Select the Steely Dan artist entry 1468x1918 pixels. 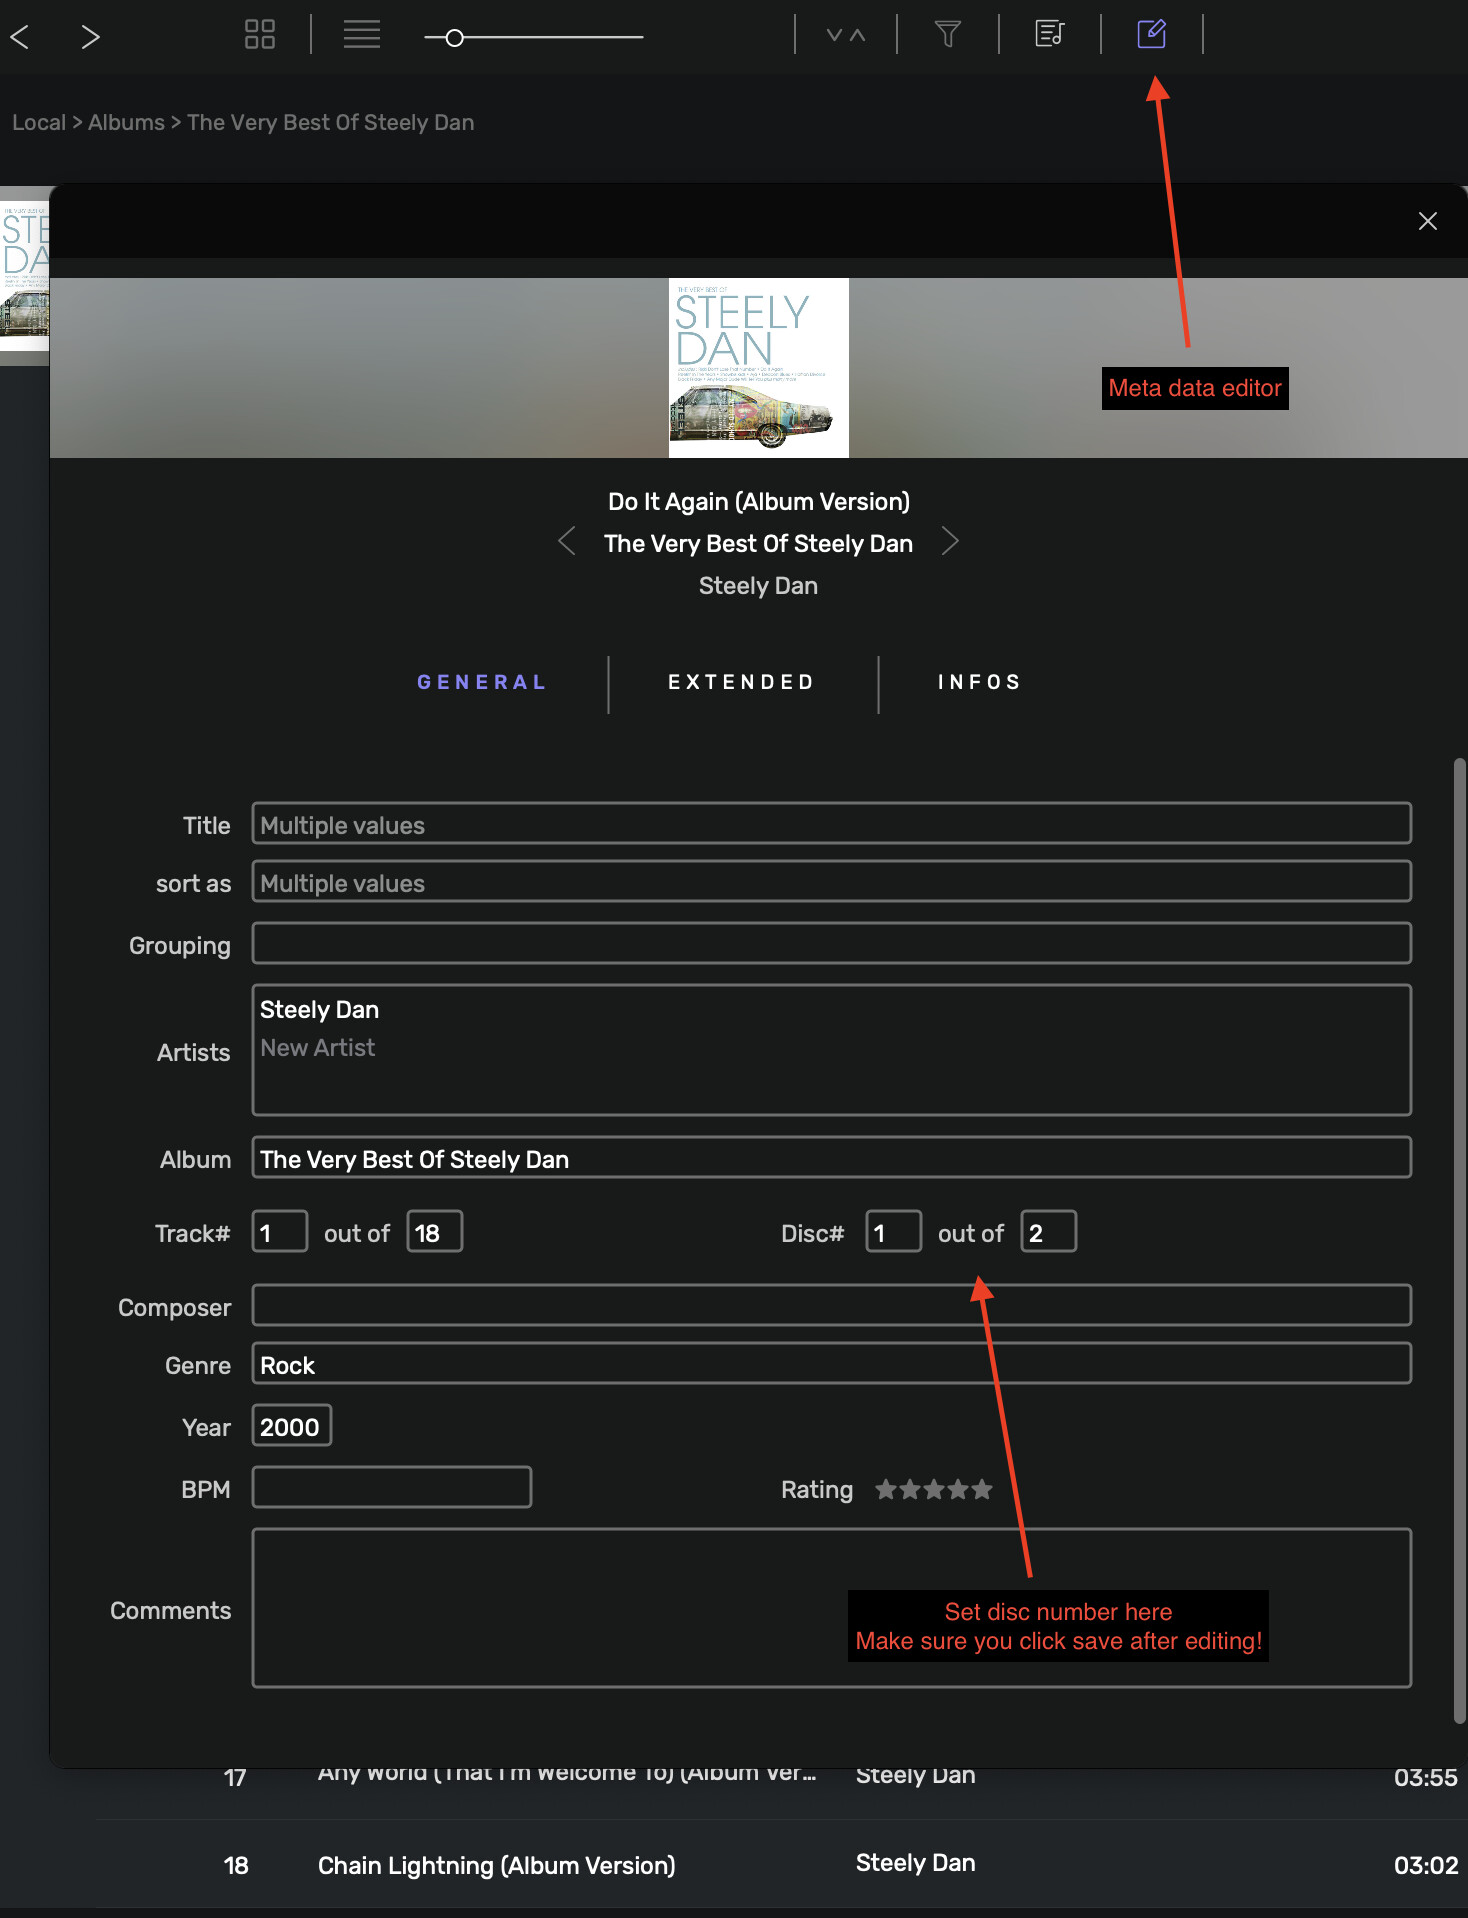coord(320,1010)
